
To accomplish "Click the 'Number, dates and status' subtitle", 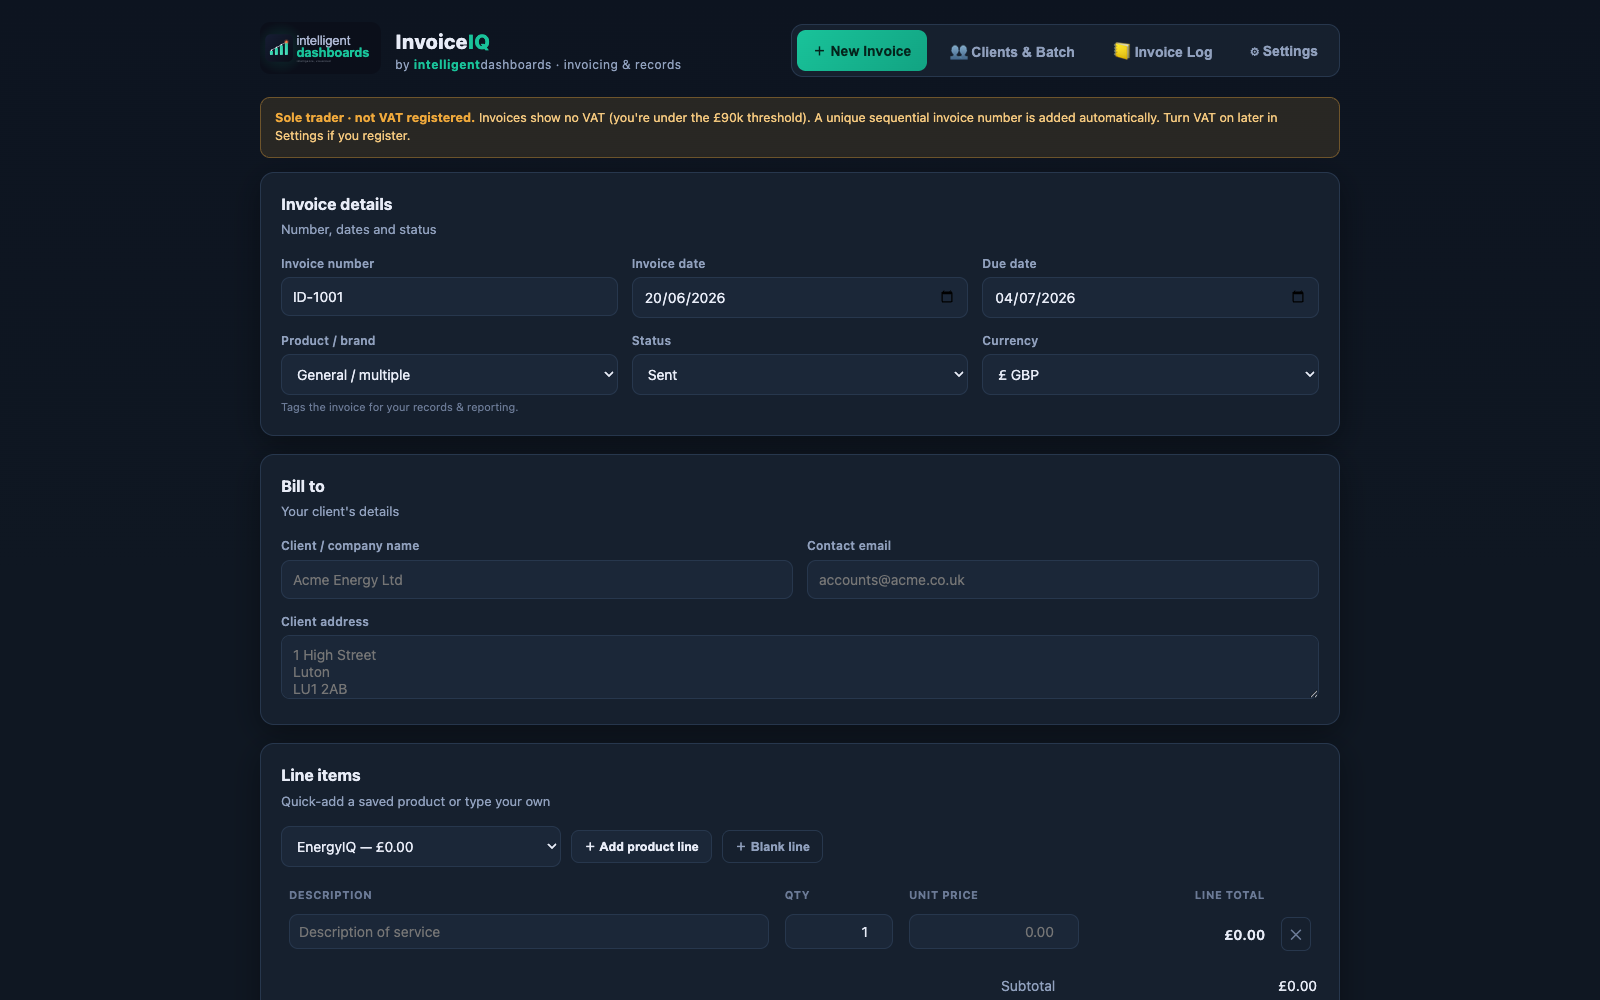I will click(x=358, y=230).
